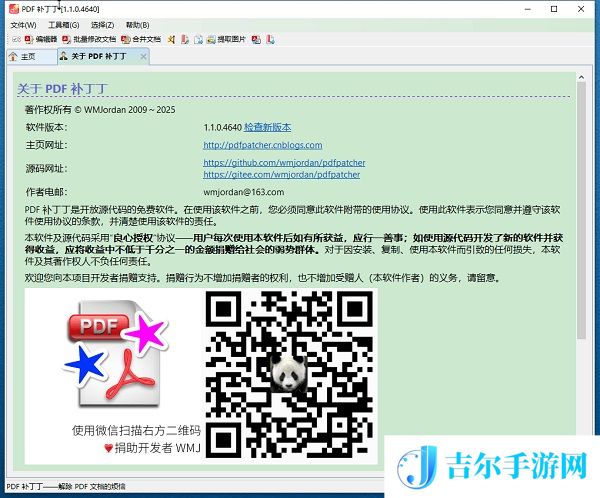The image size is (600, 498).
Task: Open the 提取图片 extract images tool
Action: [226, 39]
